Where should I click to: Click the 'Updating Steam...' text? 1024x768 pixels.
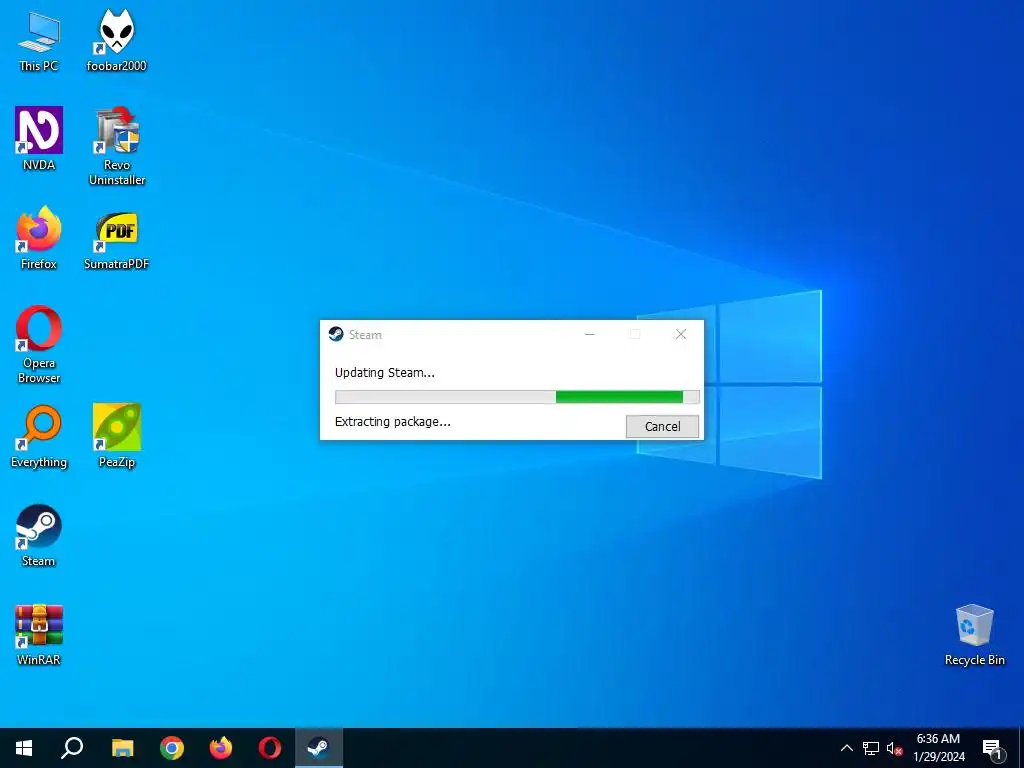385,373
